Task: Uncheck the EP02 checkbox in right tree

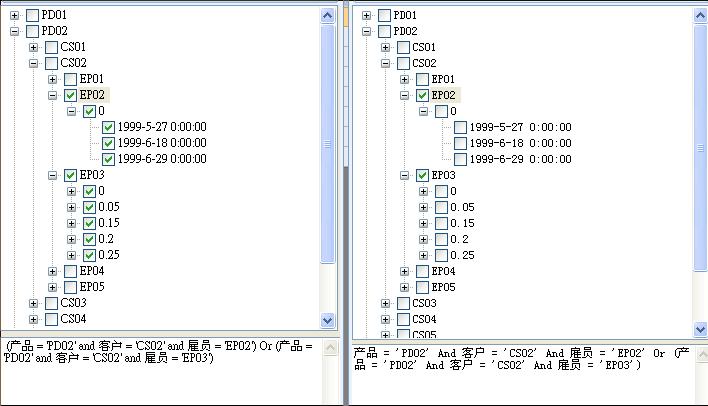Action: tap(422, 95)
